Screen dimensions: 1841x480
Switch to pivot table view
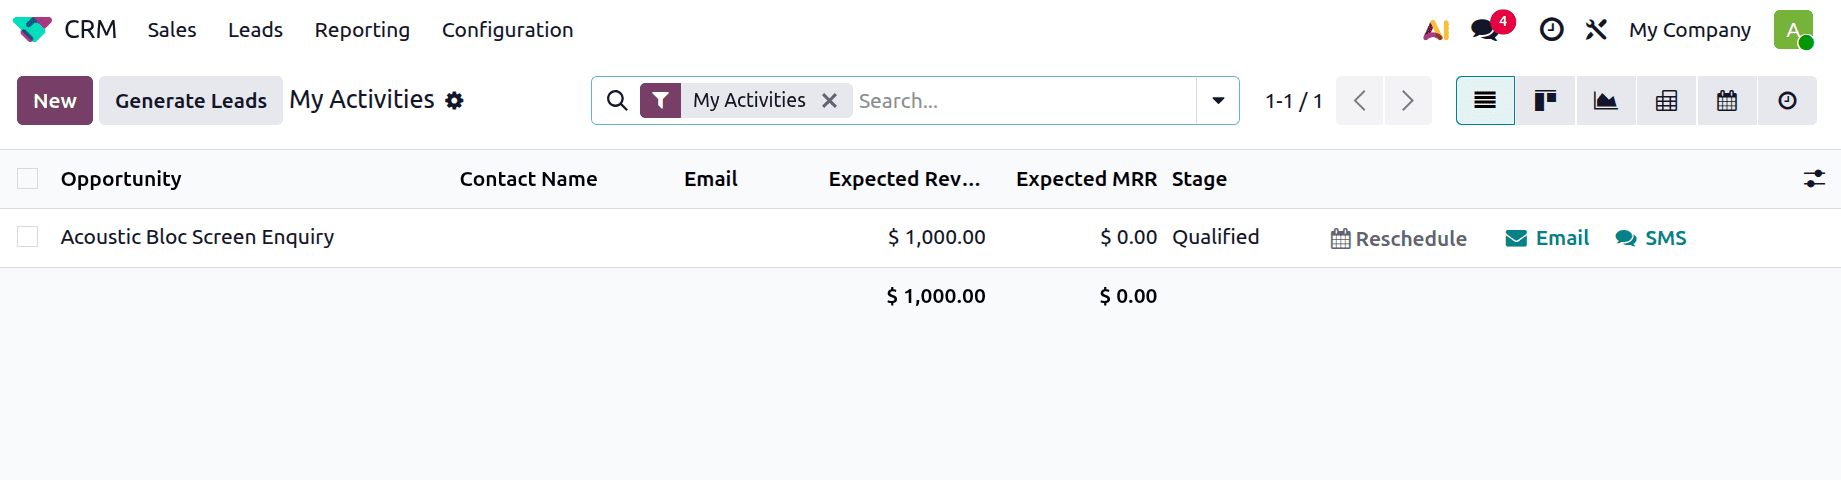click(x=1666, y=101)
